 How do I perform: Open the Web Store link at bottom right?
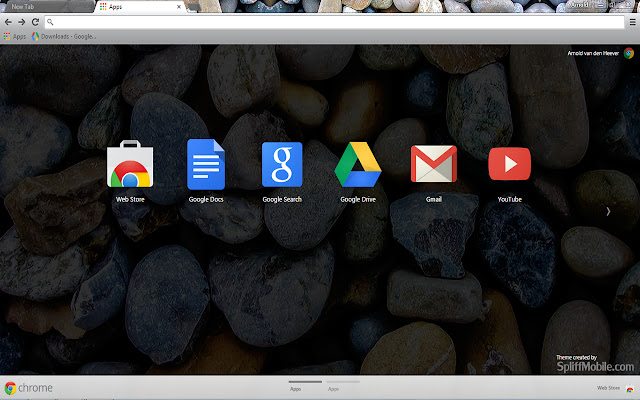pos(608,388)
